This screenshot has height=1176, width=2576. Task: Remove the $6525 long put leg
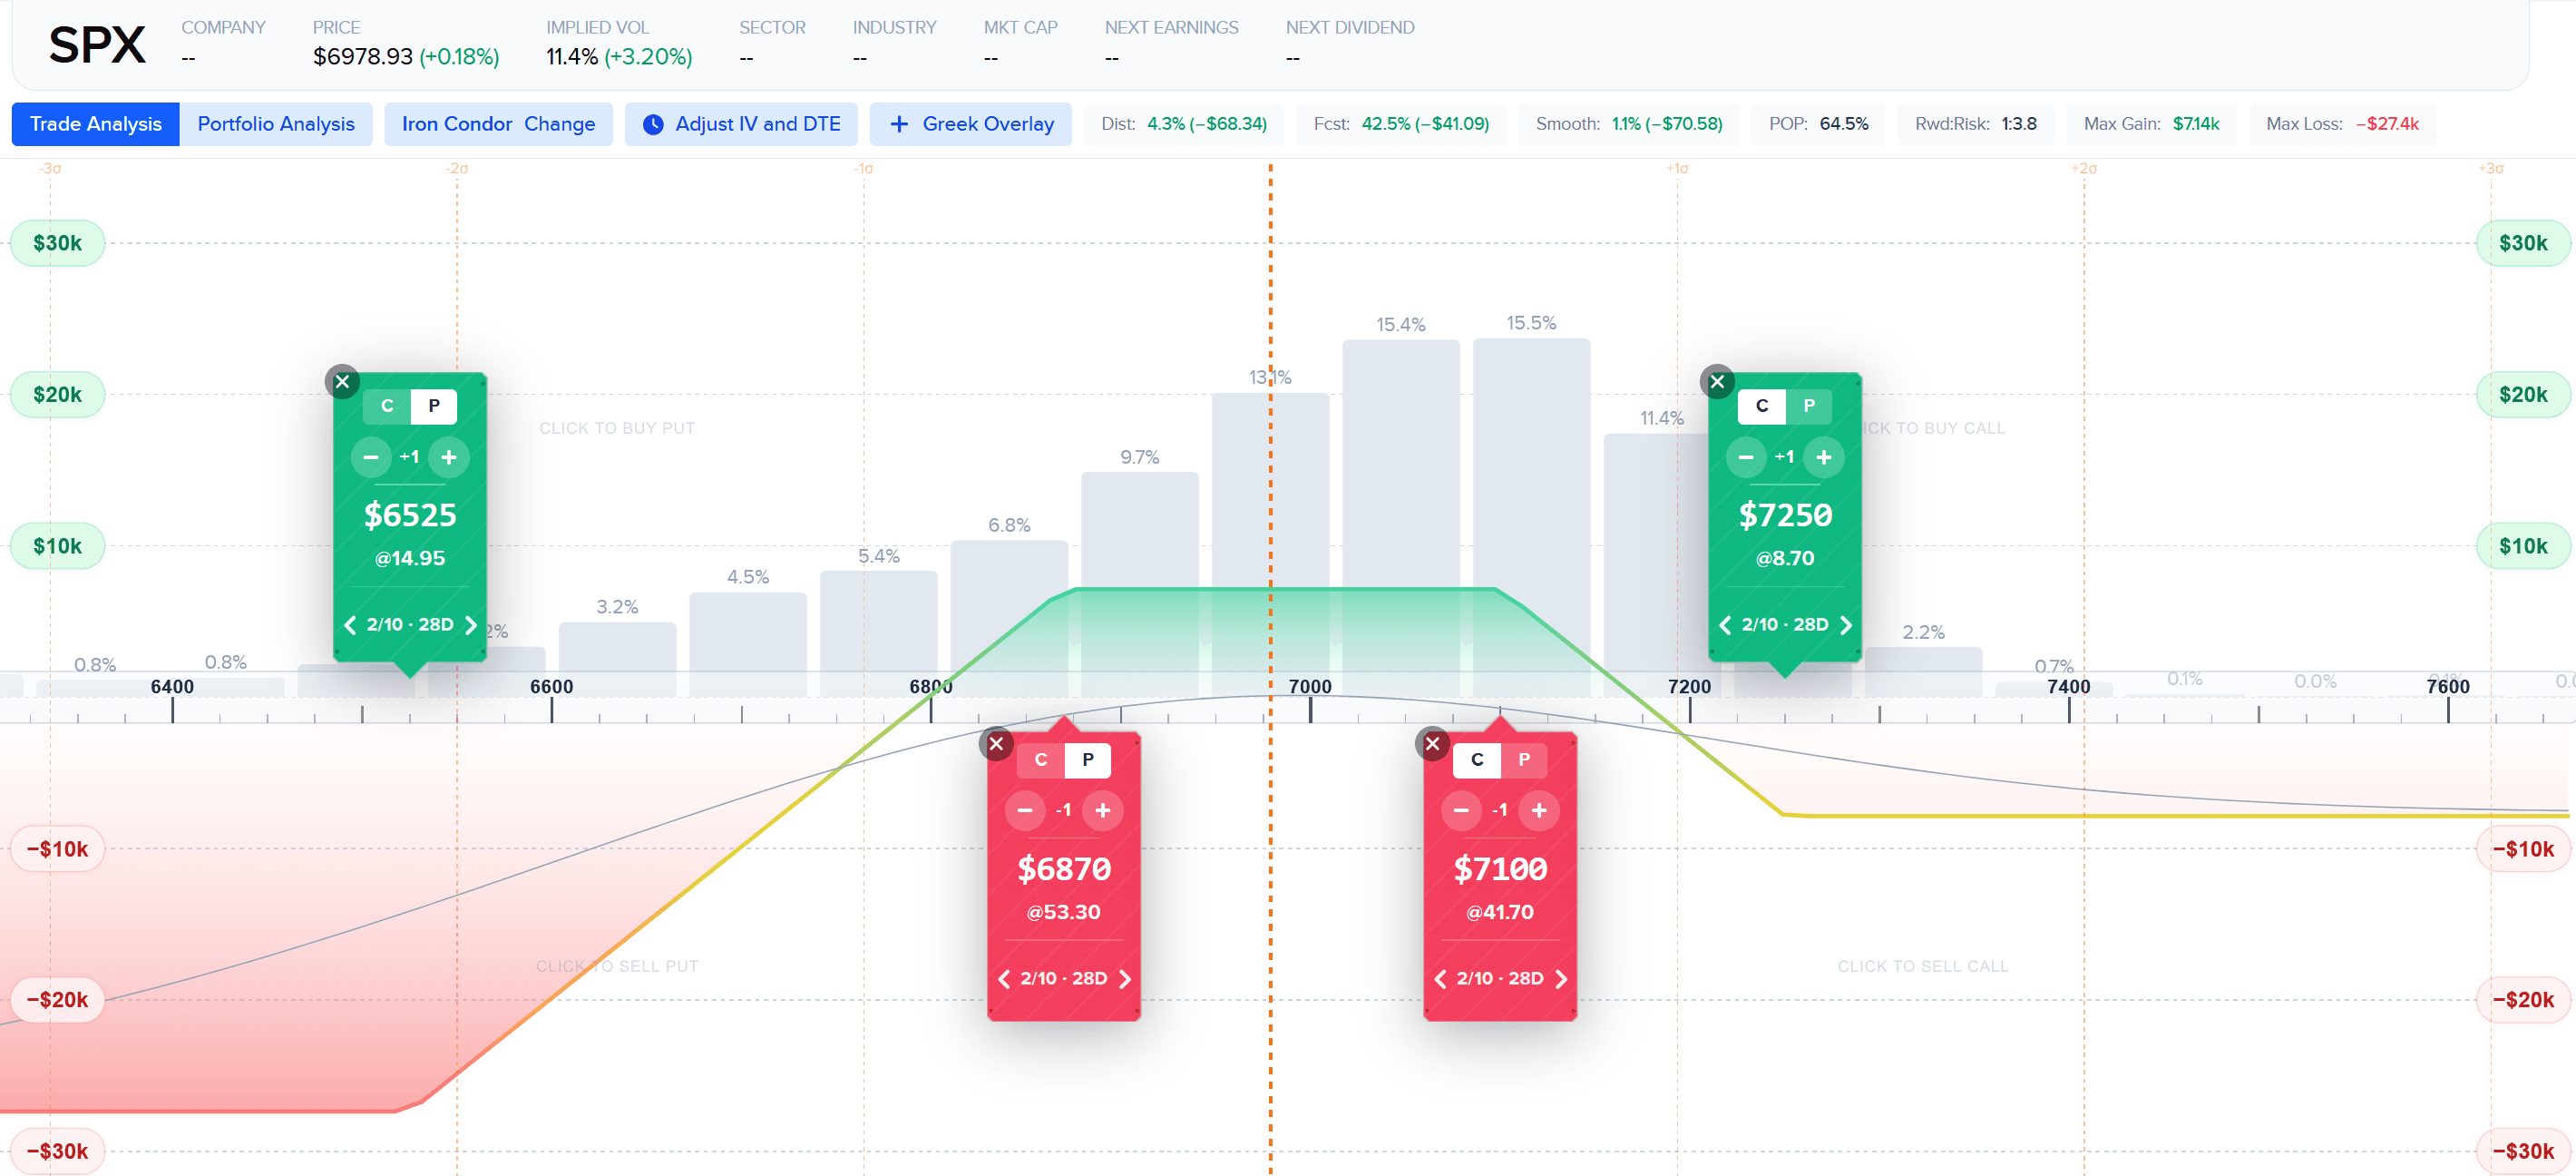pyautogui.click(x=342, y=381)
